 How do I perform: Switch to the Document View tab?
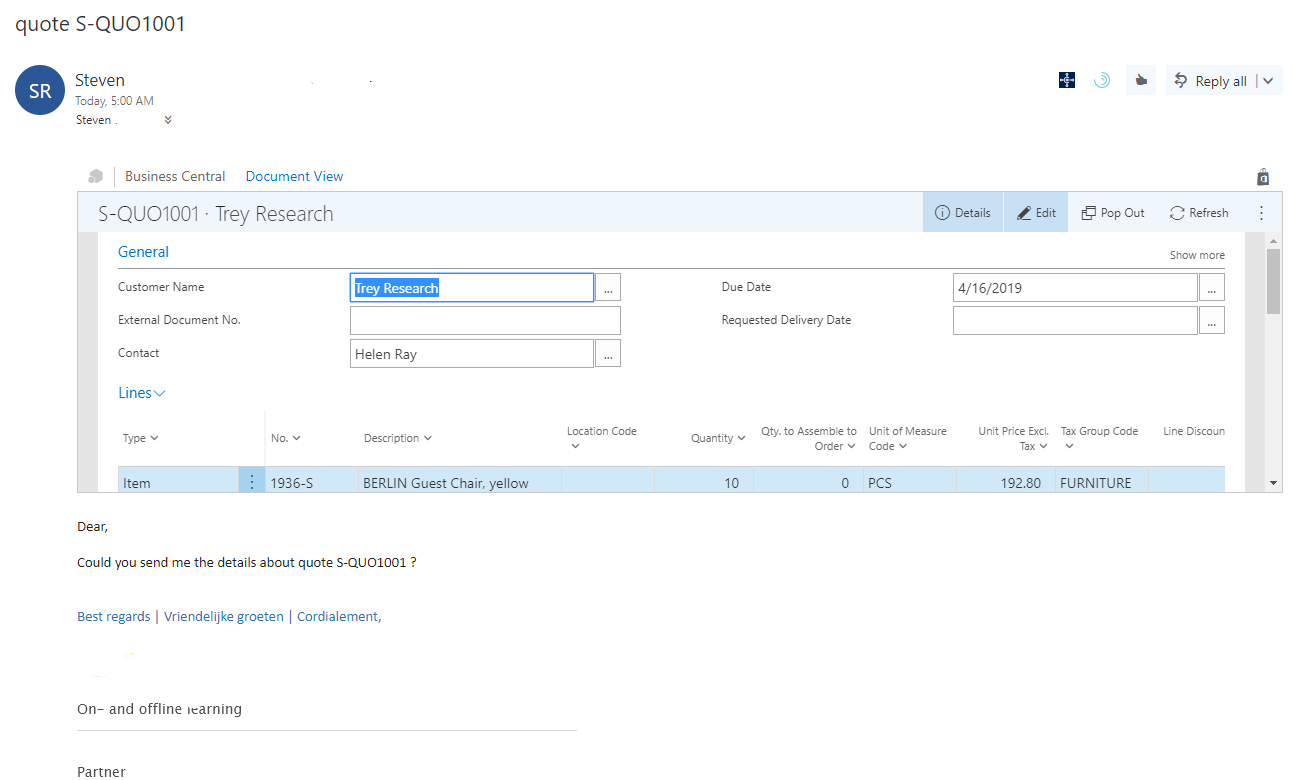click(294, 176)
